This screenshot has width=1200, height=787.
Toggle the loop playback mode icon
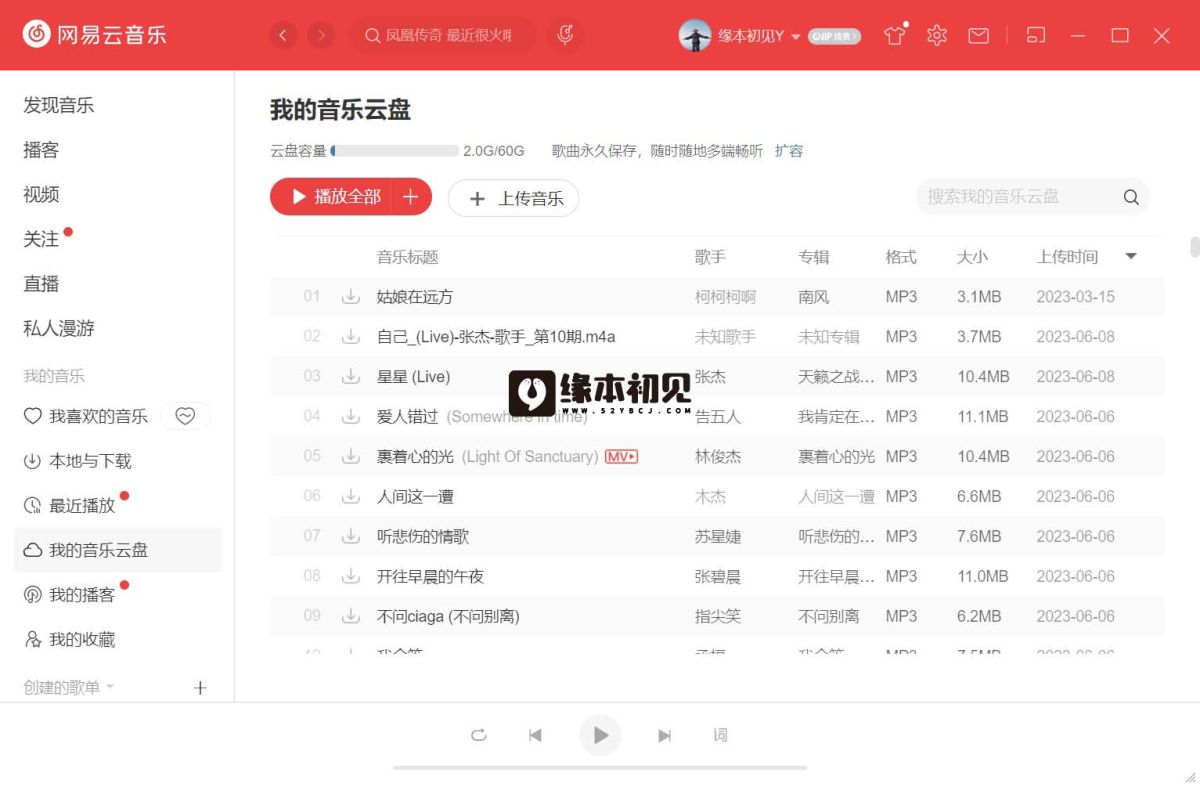tap(479, 736)
